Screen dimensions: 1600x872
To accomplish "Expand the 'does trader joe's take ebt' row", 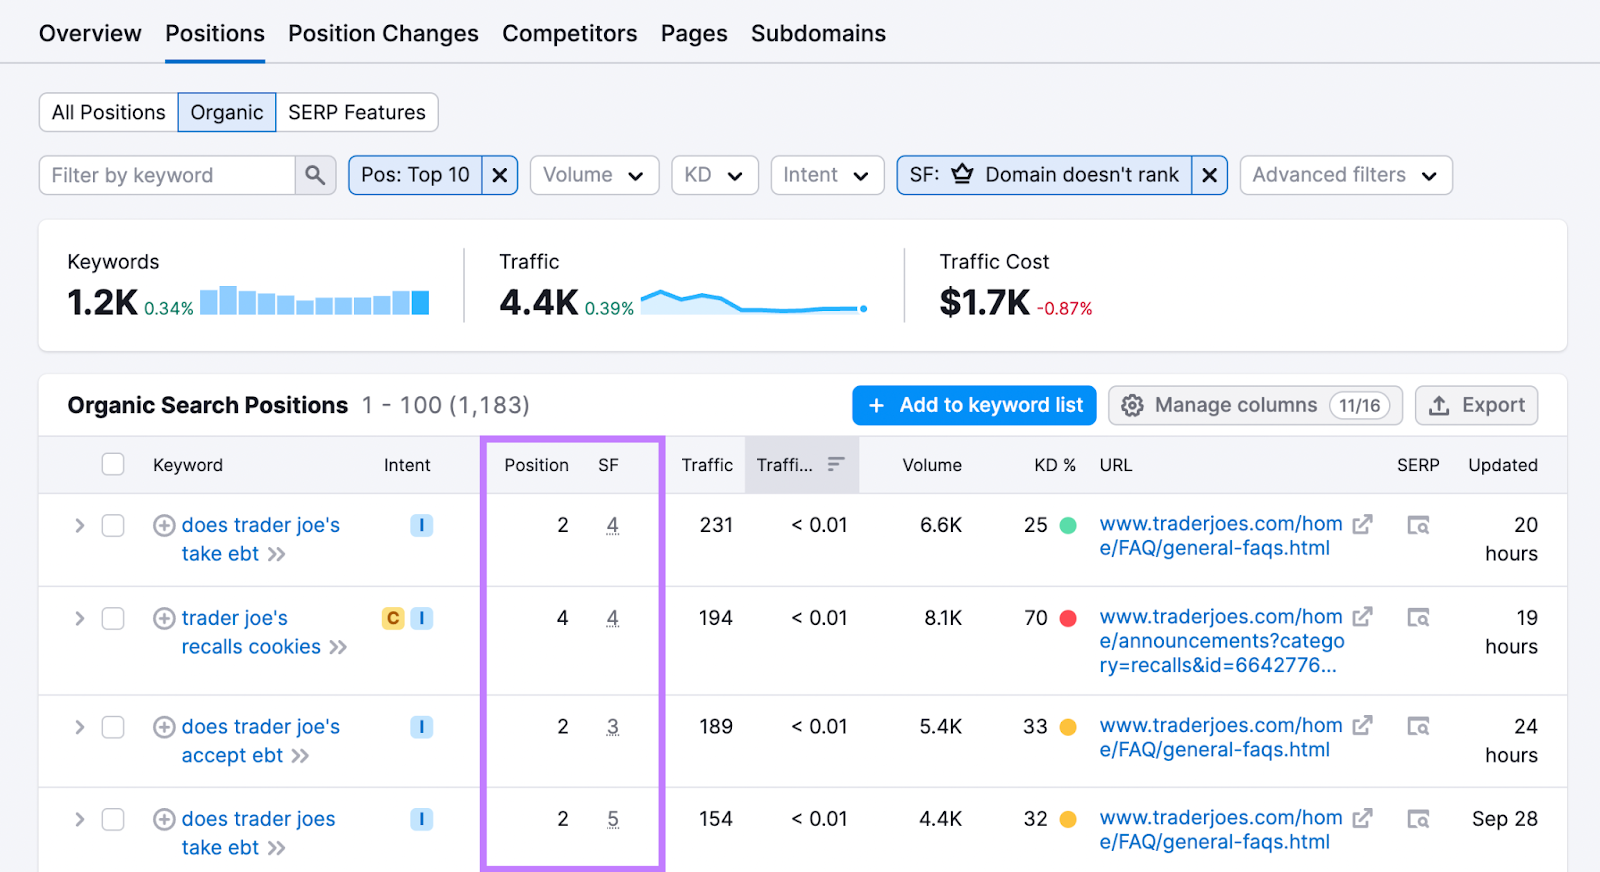I will [x=79, y=525].
